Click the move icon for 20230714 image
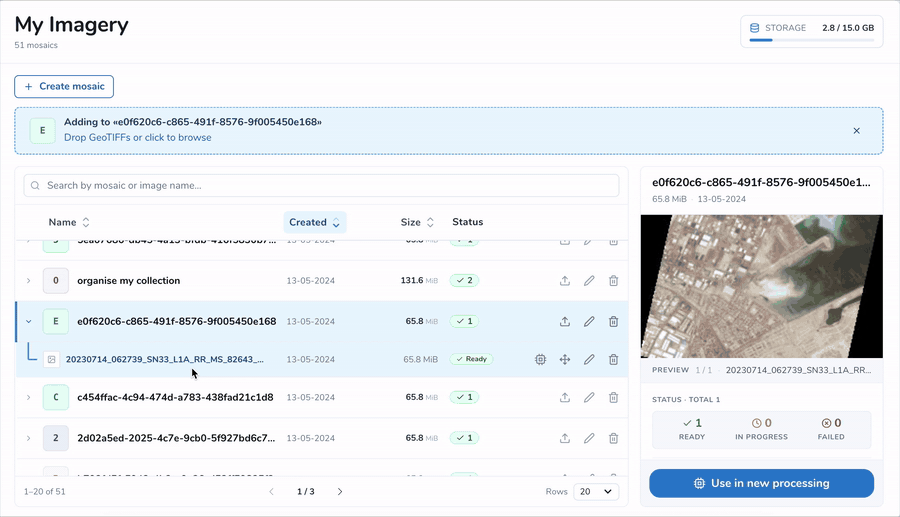 [565, 359]
